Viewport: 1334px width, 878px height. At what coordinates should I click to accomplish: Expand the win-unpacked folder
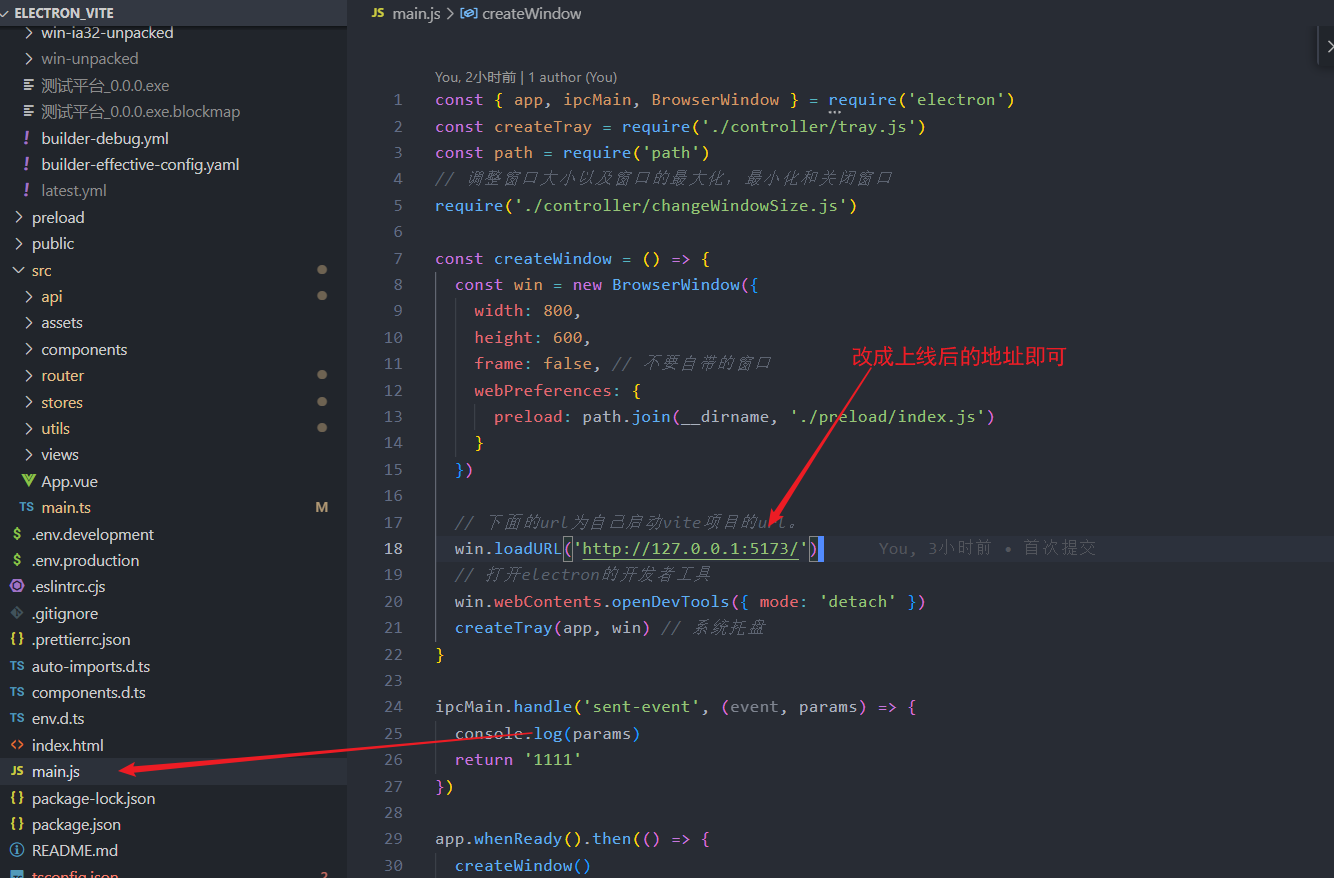click(x=28, y=59)
